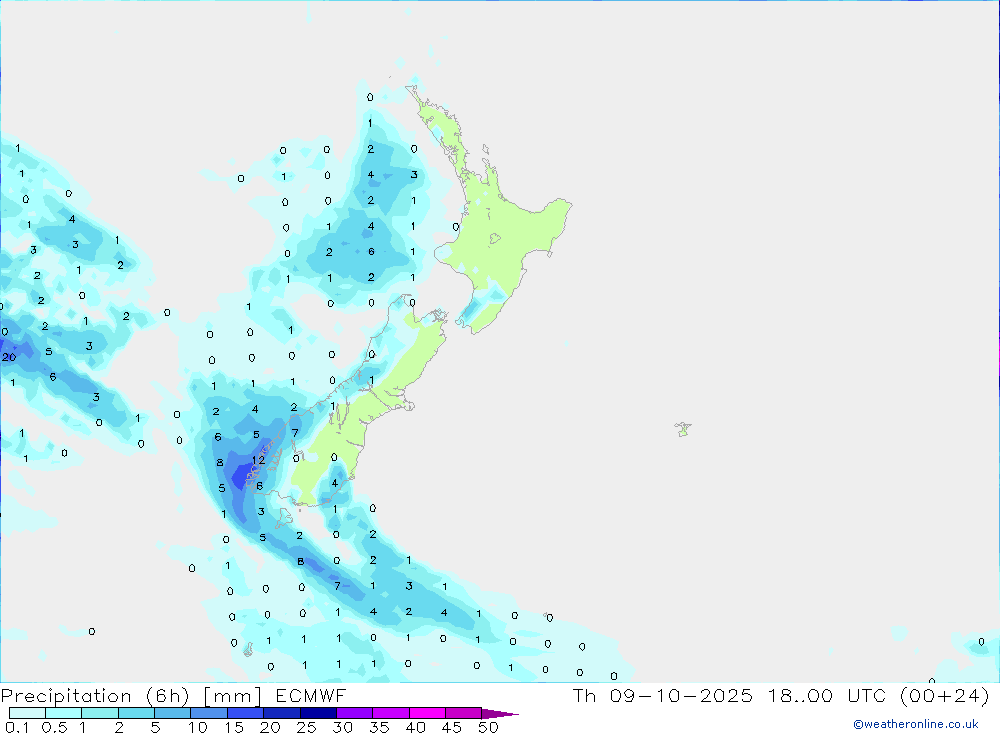Click the '35' legend scale label
Viewport: 1000px width, 733px height.
[x=379, y=727]
